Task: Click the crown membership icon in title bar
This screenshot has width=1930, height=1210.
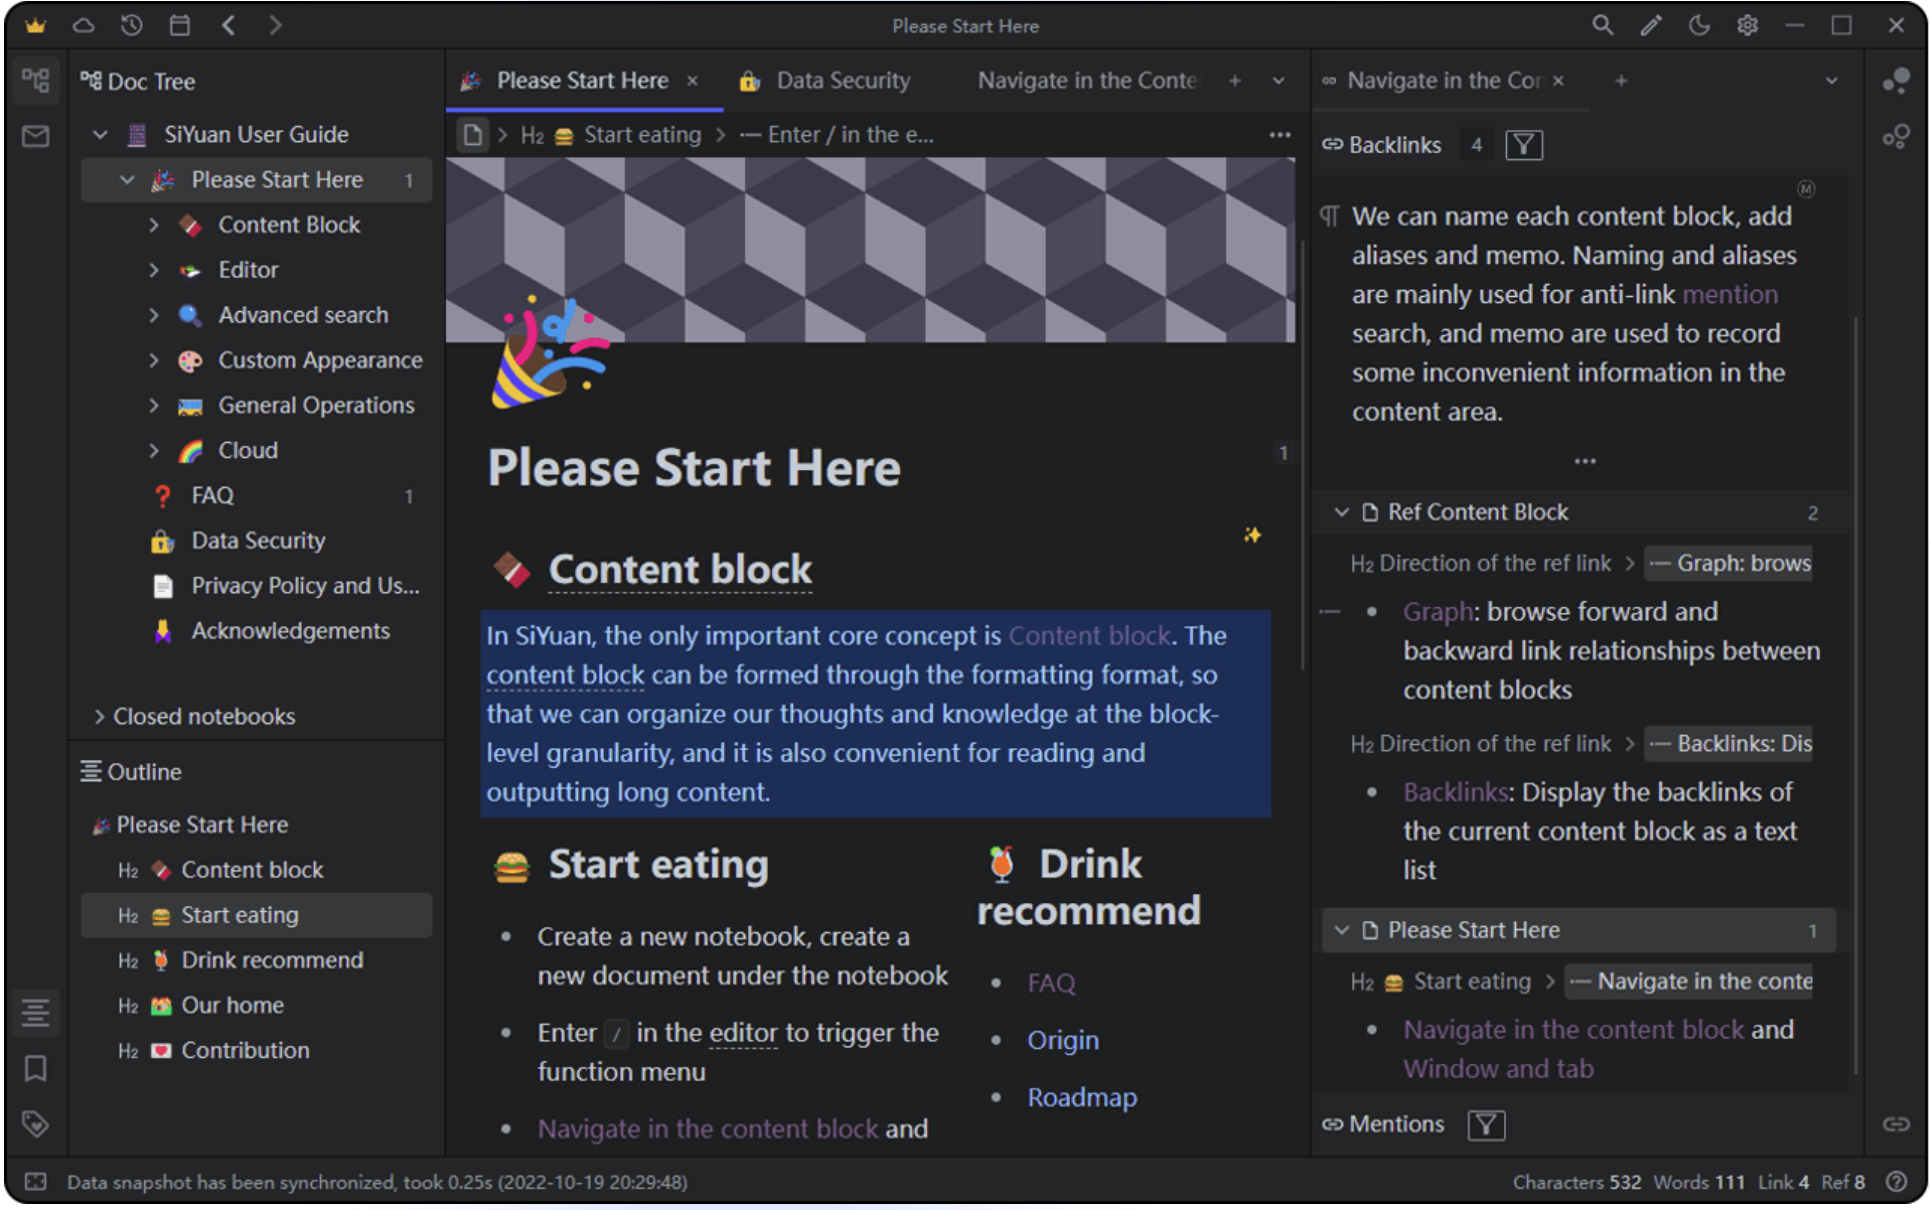Action: pyautogui.click(x=35, y=25)
